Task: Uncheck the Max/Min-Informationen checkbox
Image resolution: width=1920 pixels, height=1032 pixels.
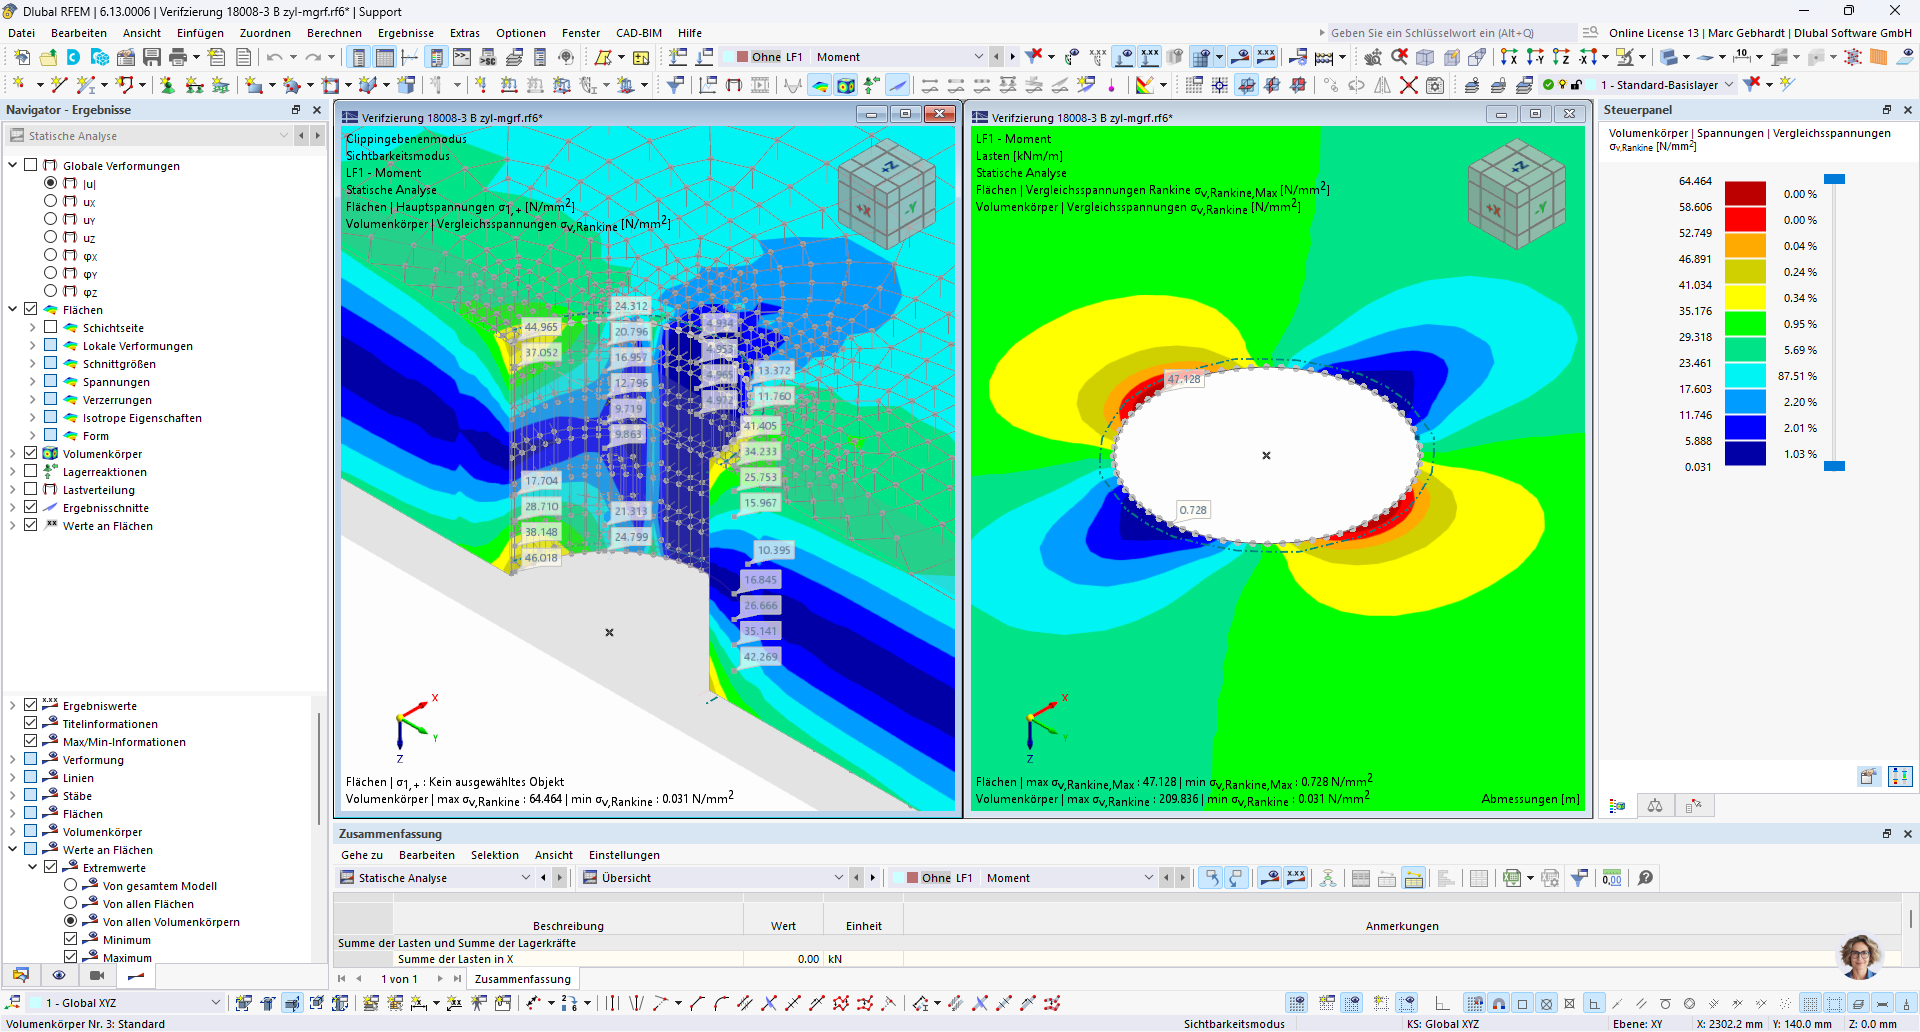Action: tap(31, 742)
